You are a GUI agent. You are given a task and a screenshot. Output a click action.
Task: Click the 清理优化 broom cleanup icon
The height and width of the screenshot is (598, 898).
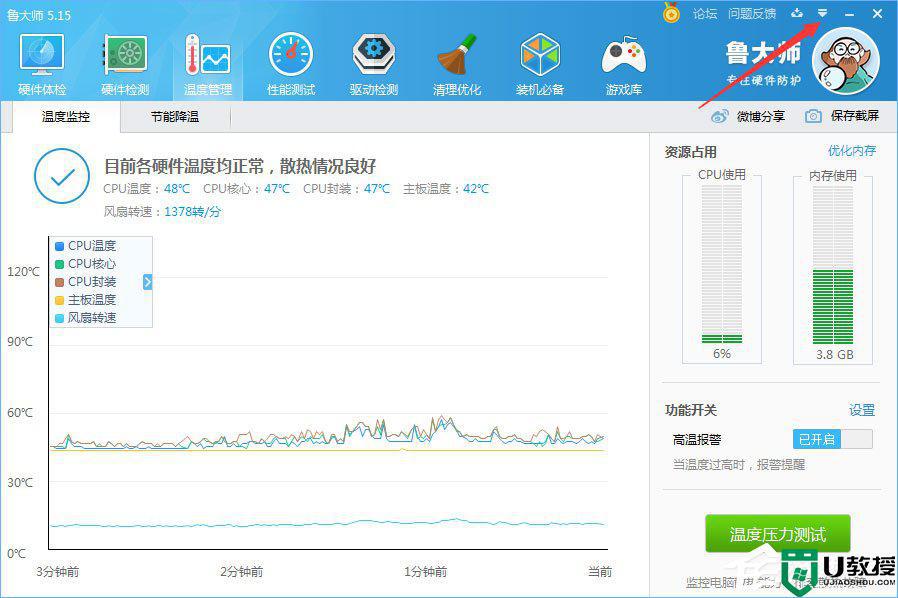click(457, 57)
